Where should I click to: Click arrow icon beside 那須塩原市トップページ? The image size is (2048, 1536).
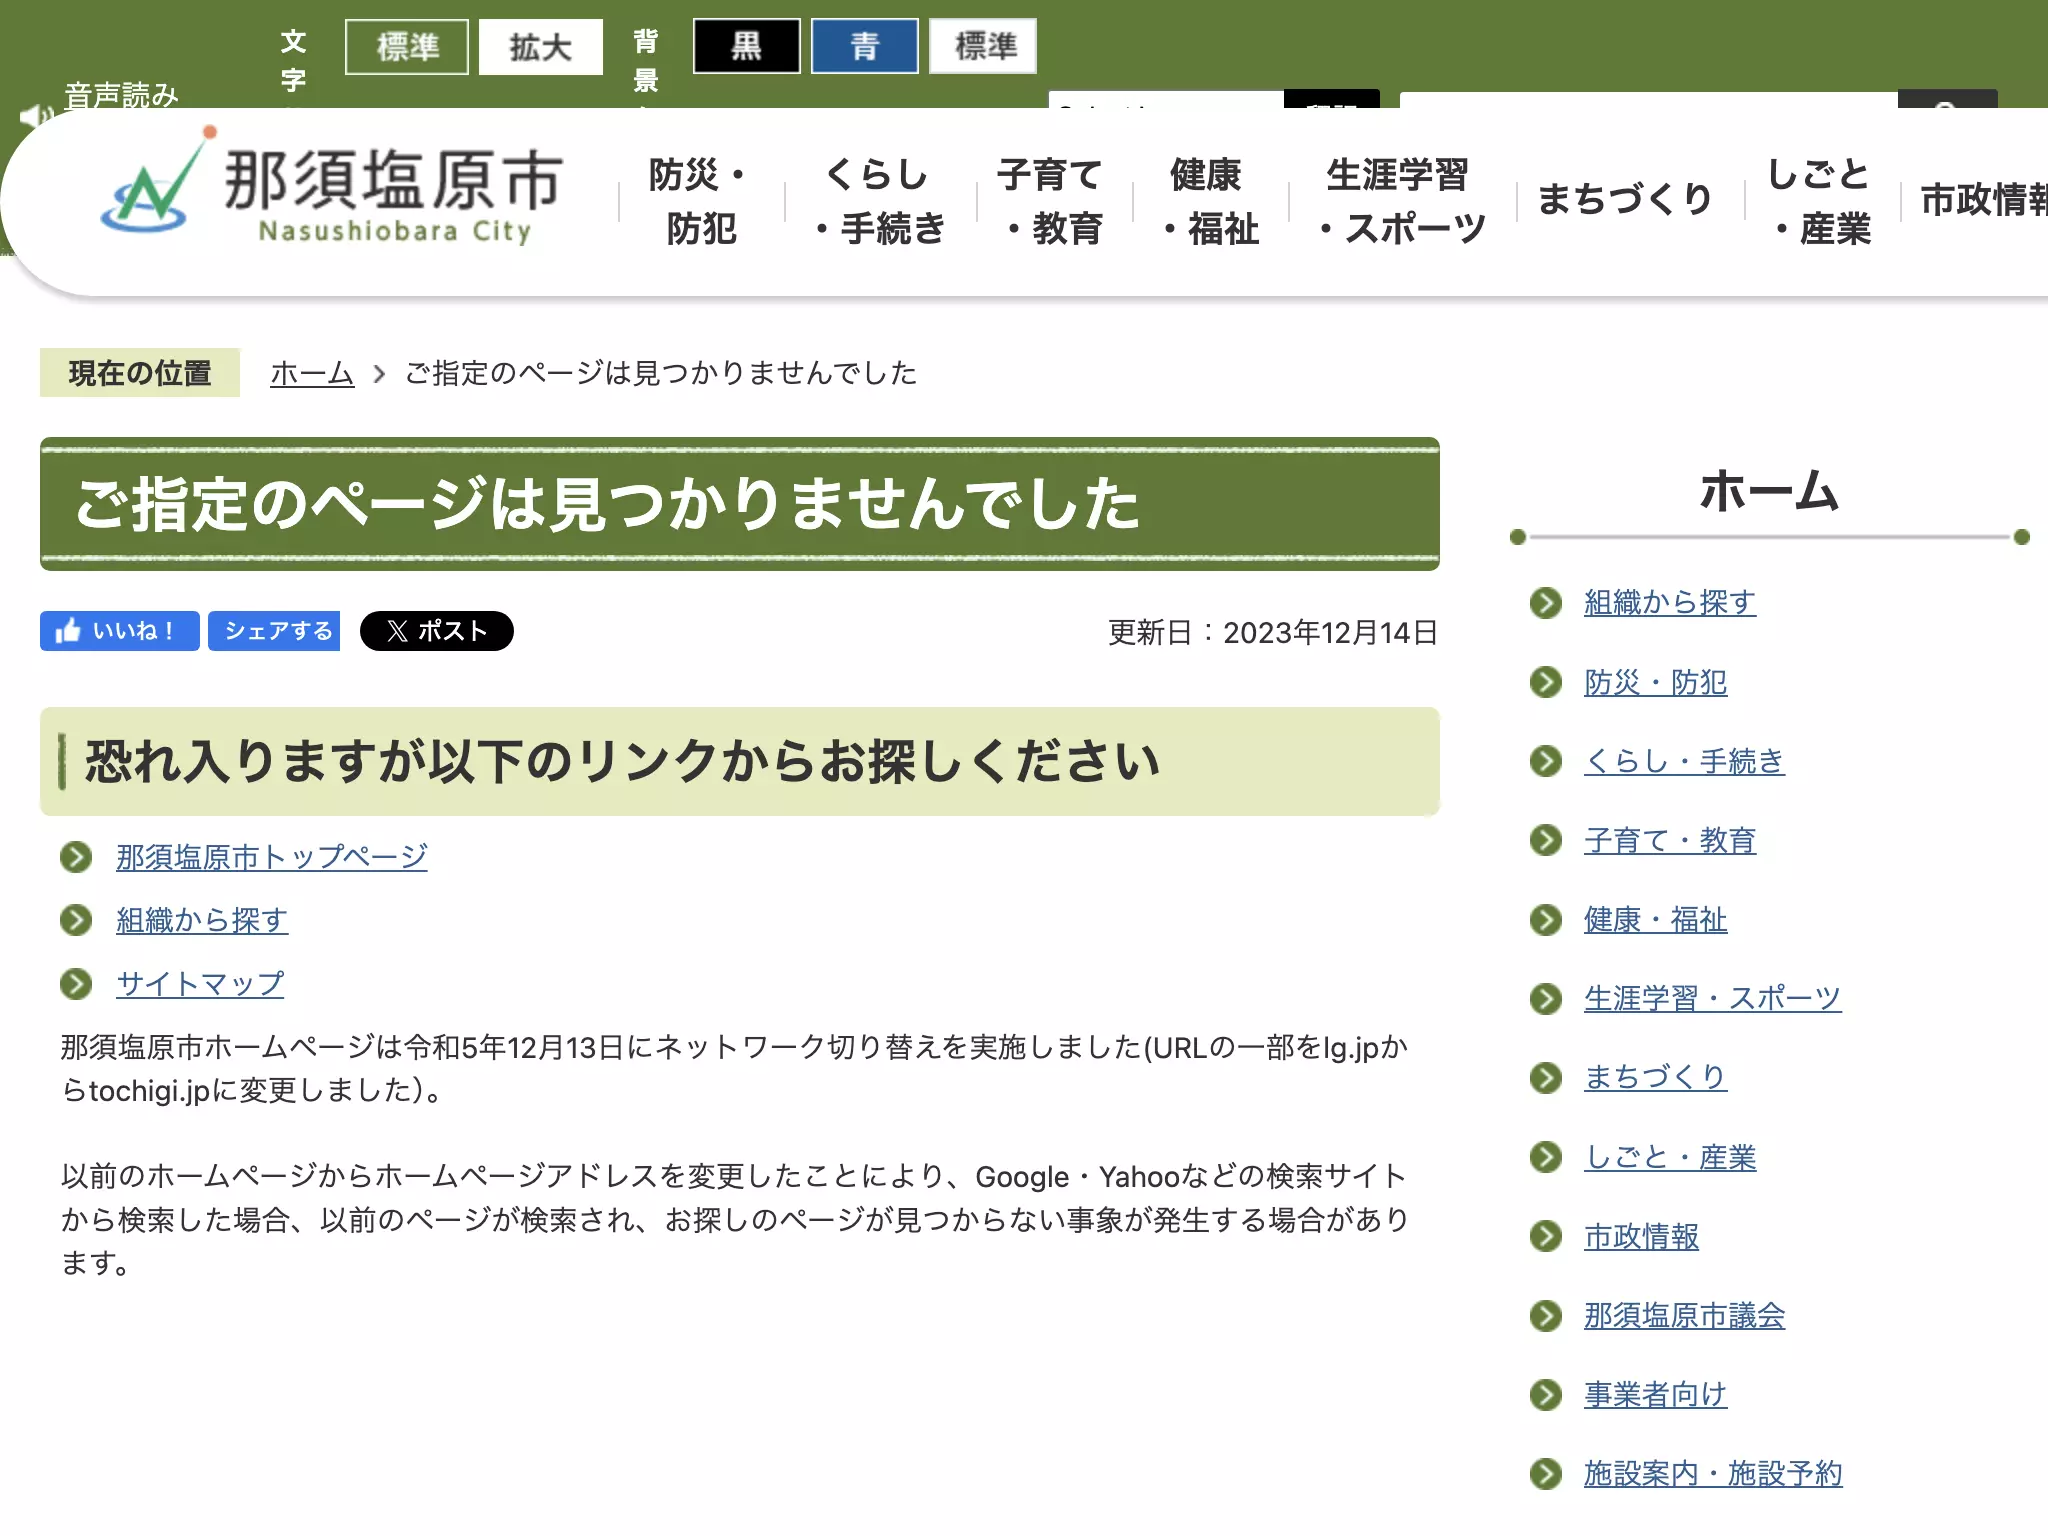click(76, 857)
